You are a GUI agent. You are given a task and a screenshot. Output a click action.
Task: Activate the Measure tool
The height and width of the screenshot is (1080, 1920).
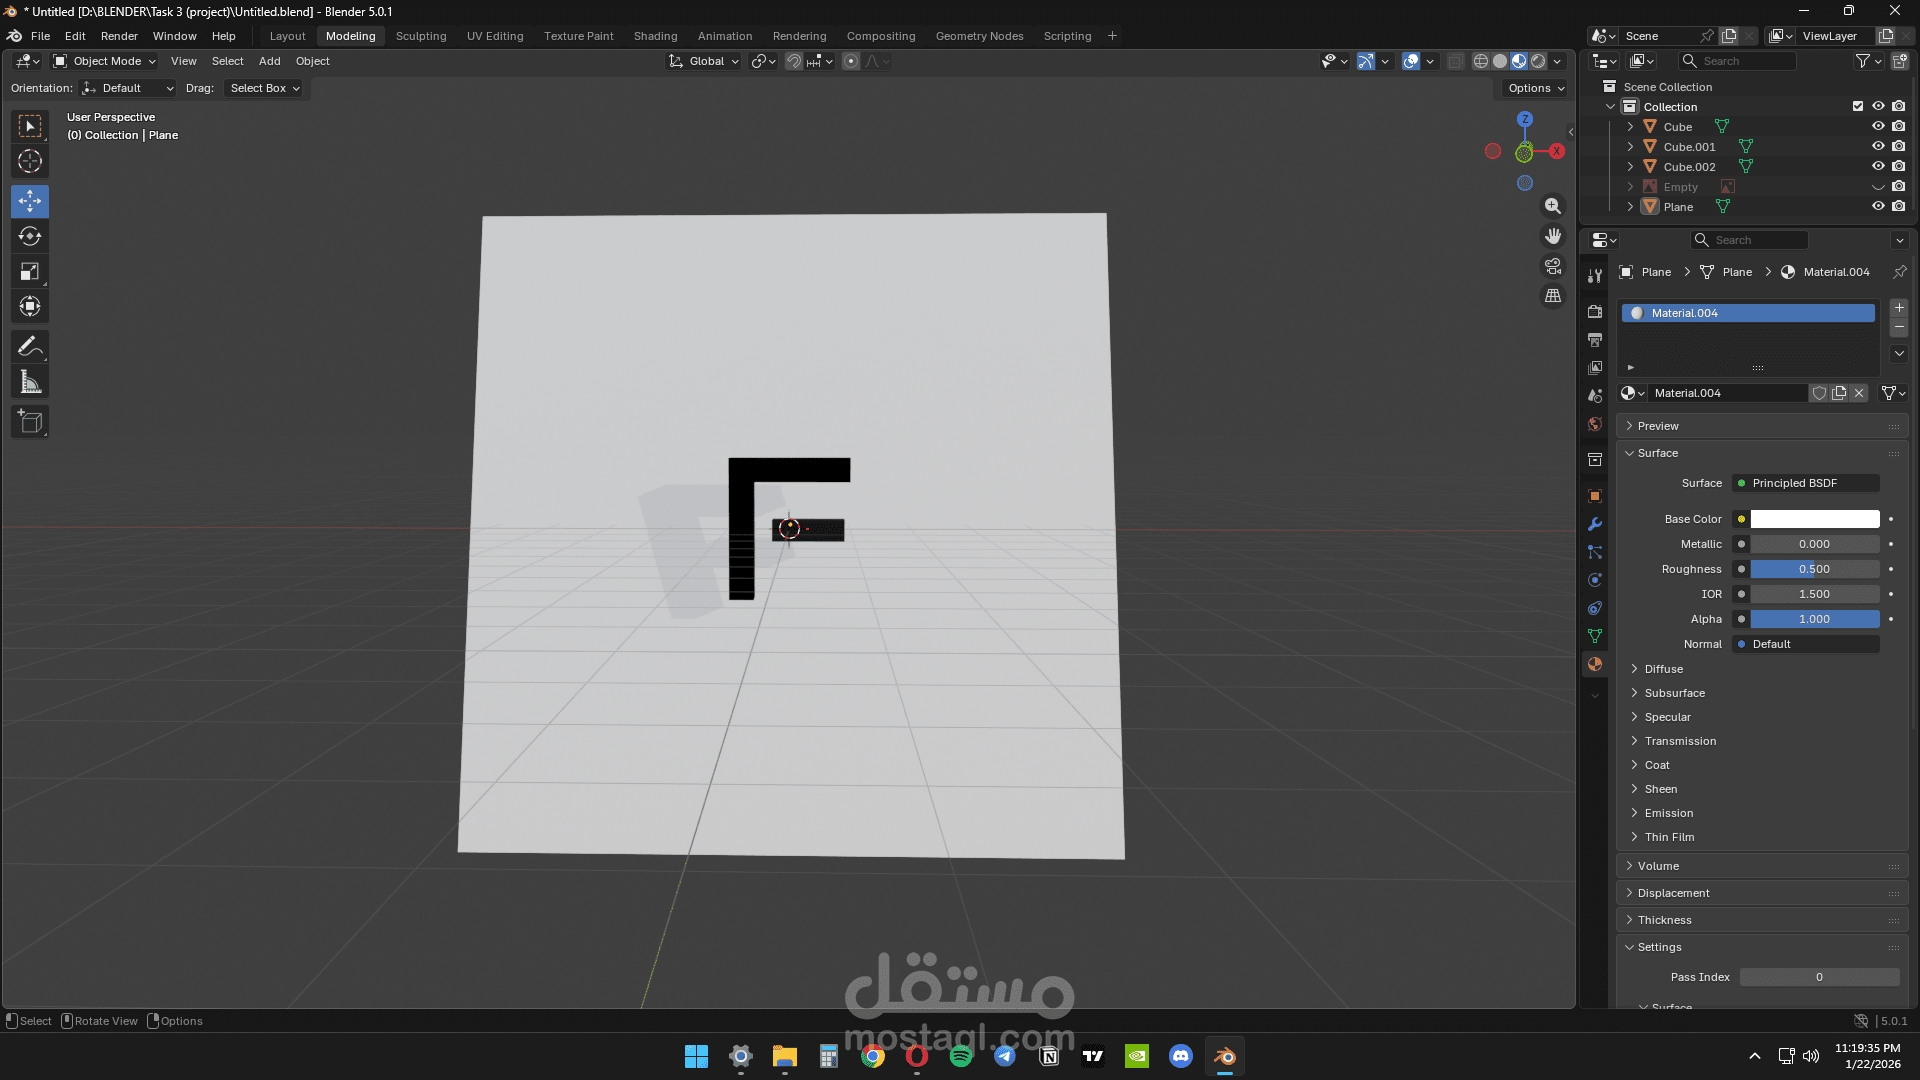coord(30,382)
